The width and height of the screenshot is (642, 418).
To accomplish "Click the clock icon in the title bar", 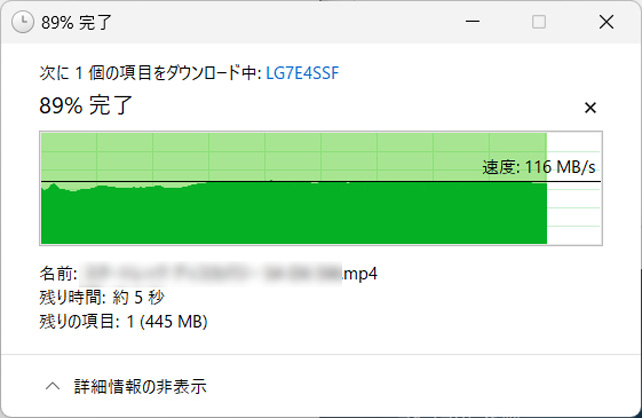I will click(x=22, y=22).
